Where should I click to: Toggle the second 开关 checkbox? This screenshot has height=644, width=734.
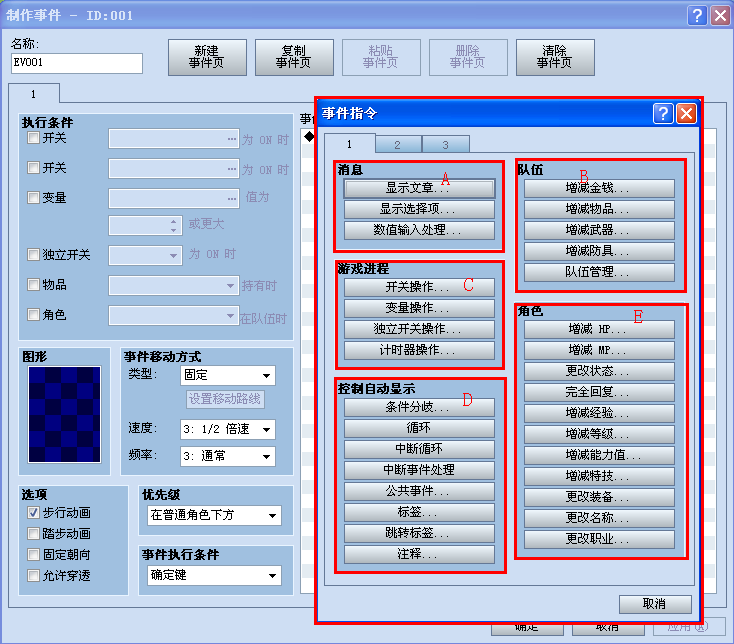[x=33, y=168]
